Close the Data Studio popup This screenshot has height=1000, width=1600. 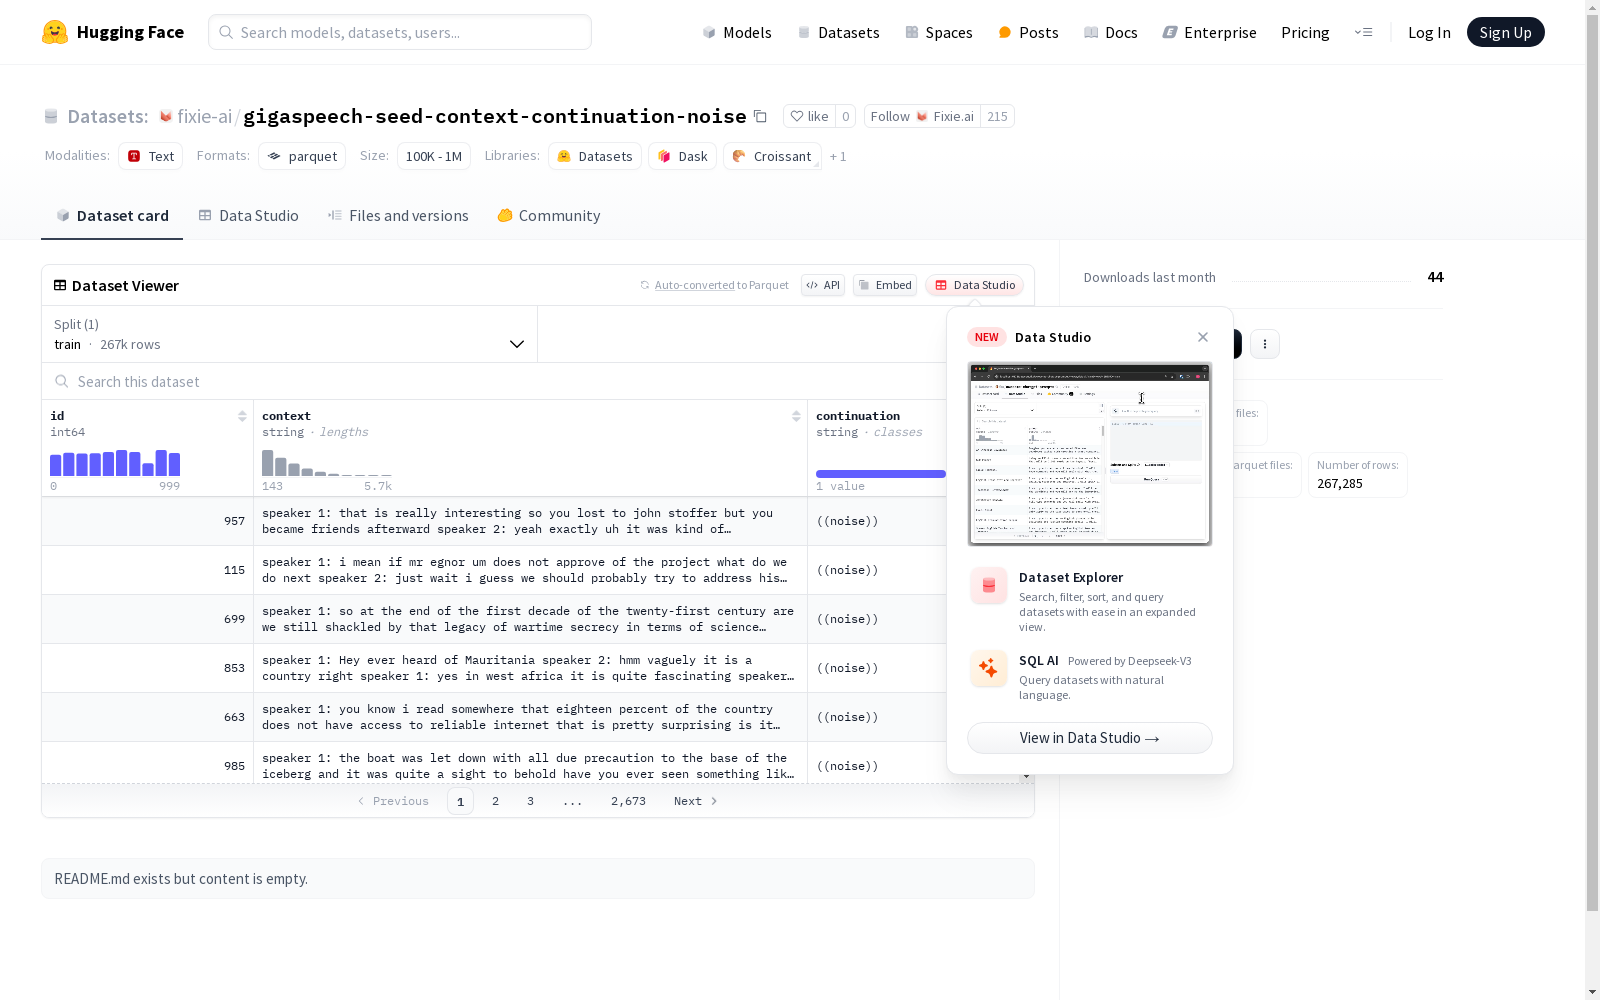coord(1203,337)
